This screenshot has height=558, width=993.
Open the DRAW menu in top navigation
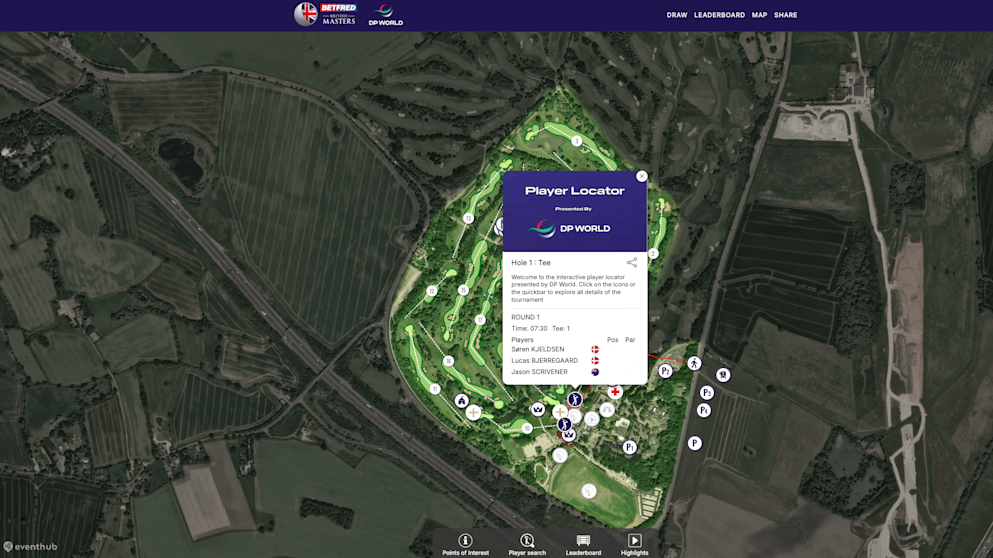click(x=677, y=15)
